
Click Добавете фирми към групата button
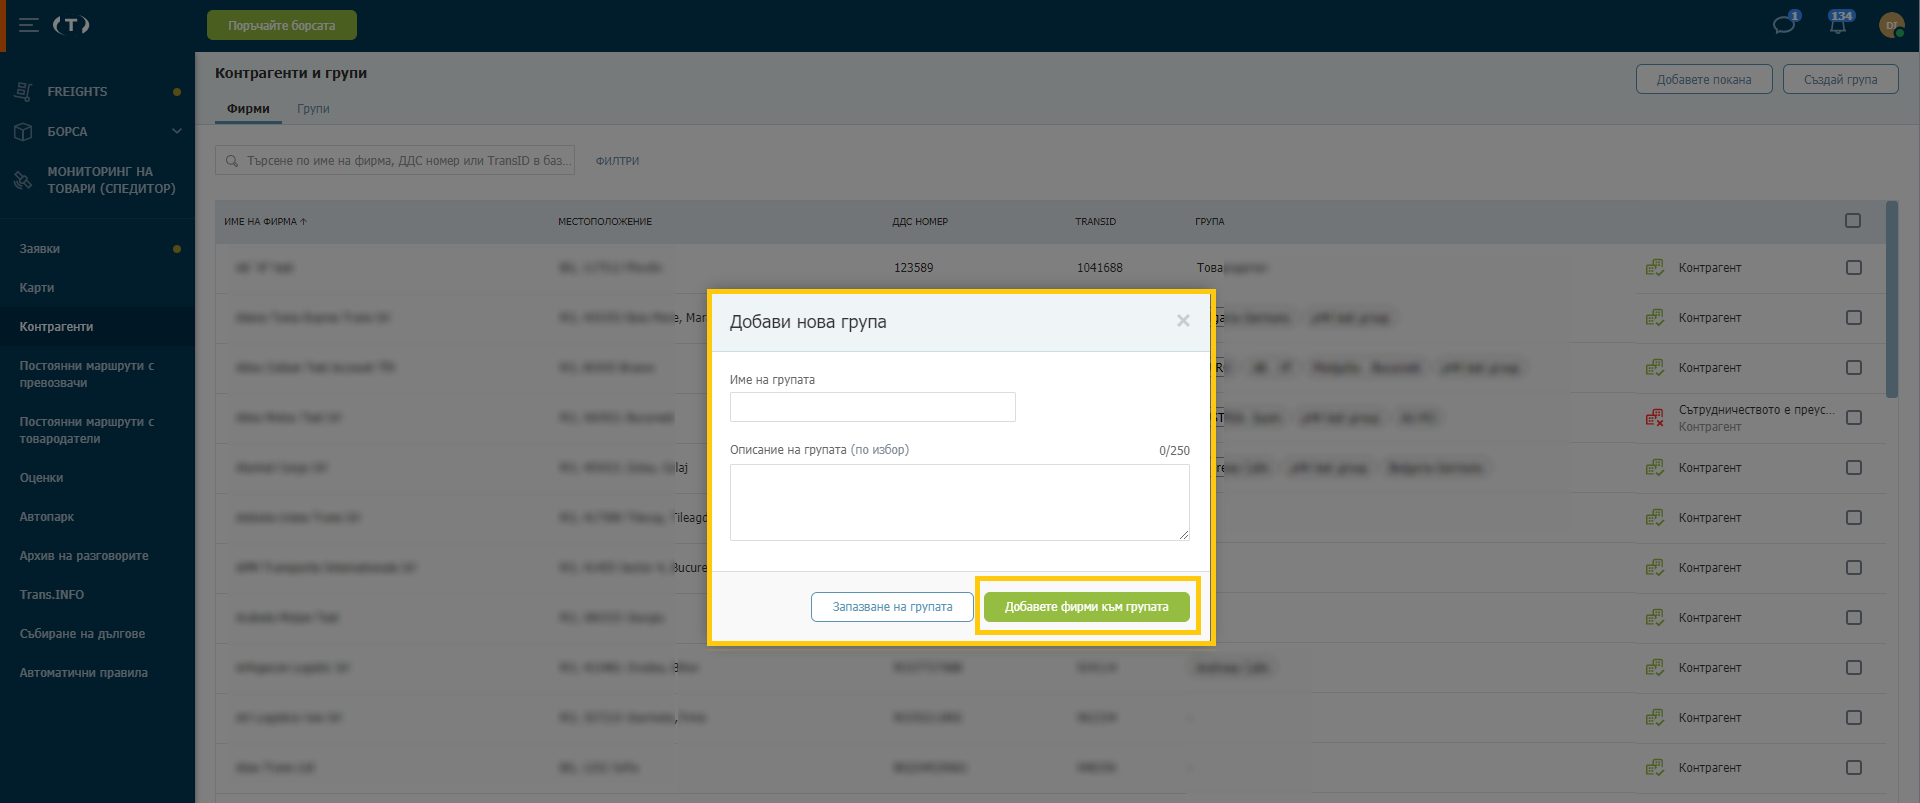click(x=1087, y=607)
